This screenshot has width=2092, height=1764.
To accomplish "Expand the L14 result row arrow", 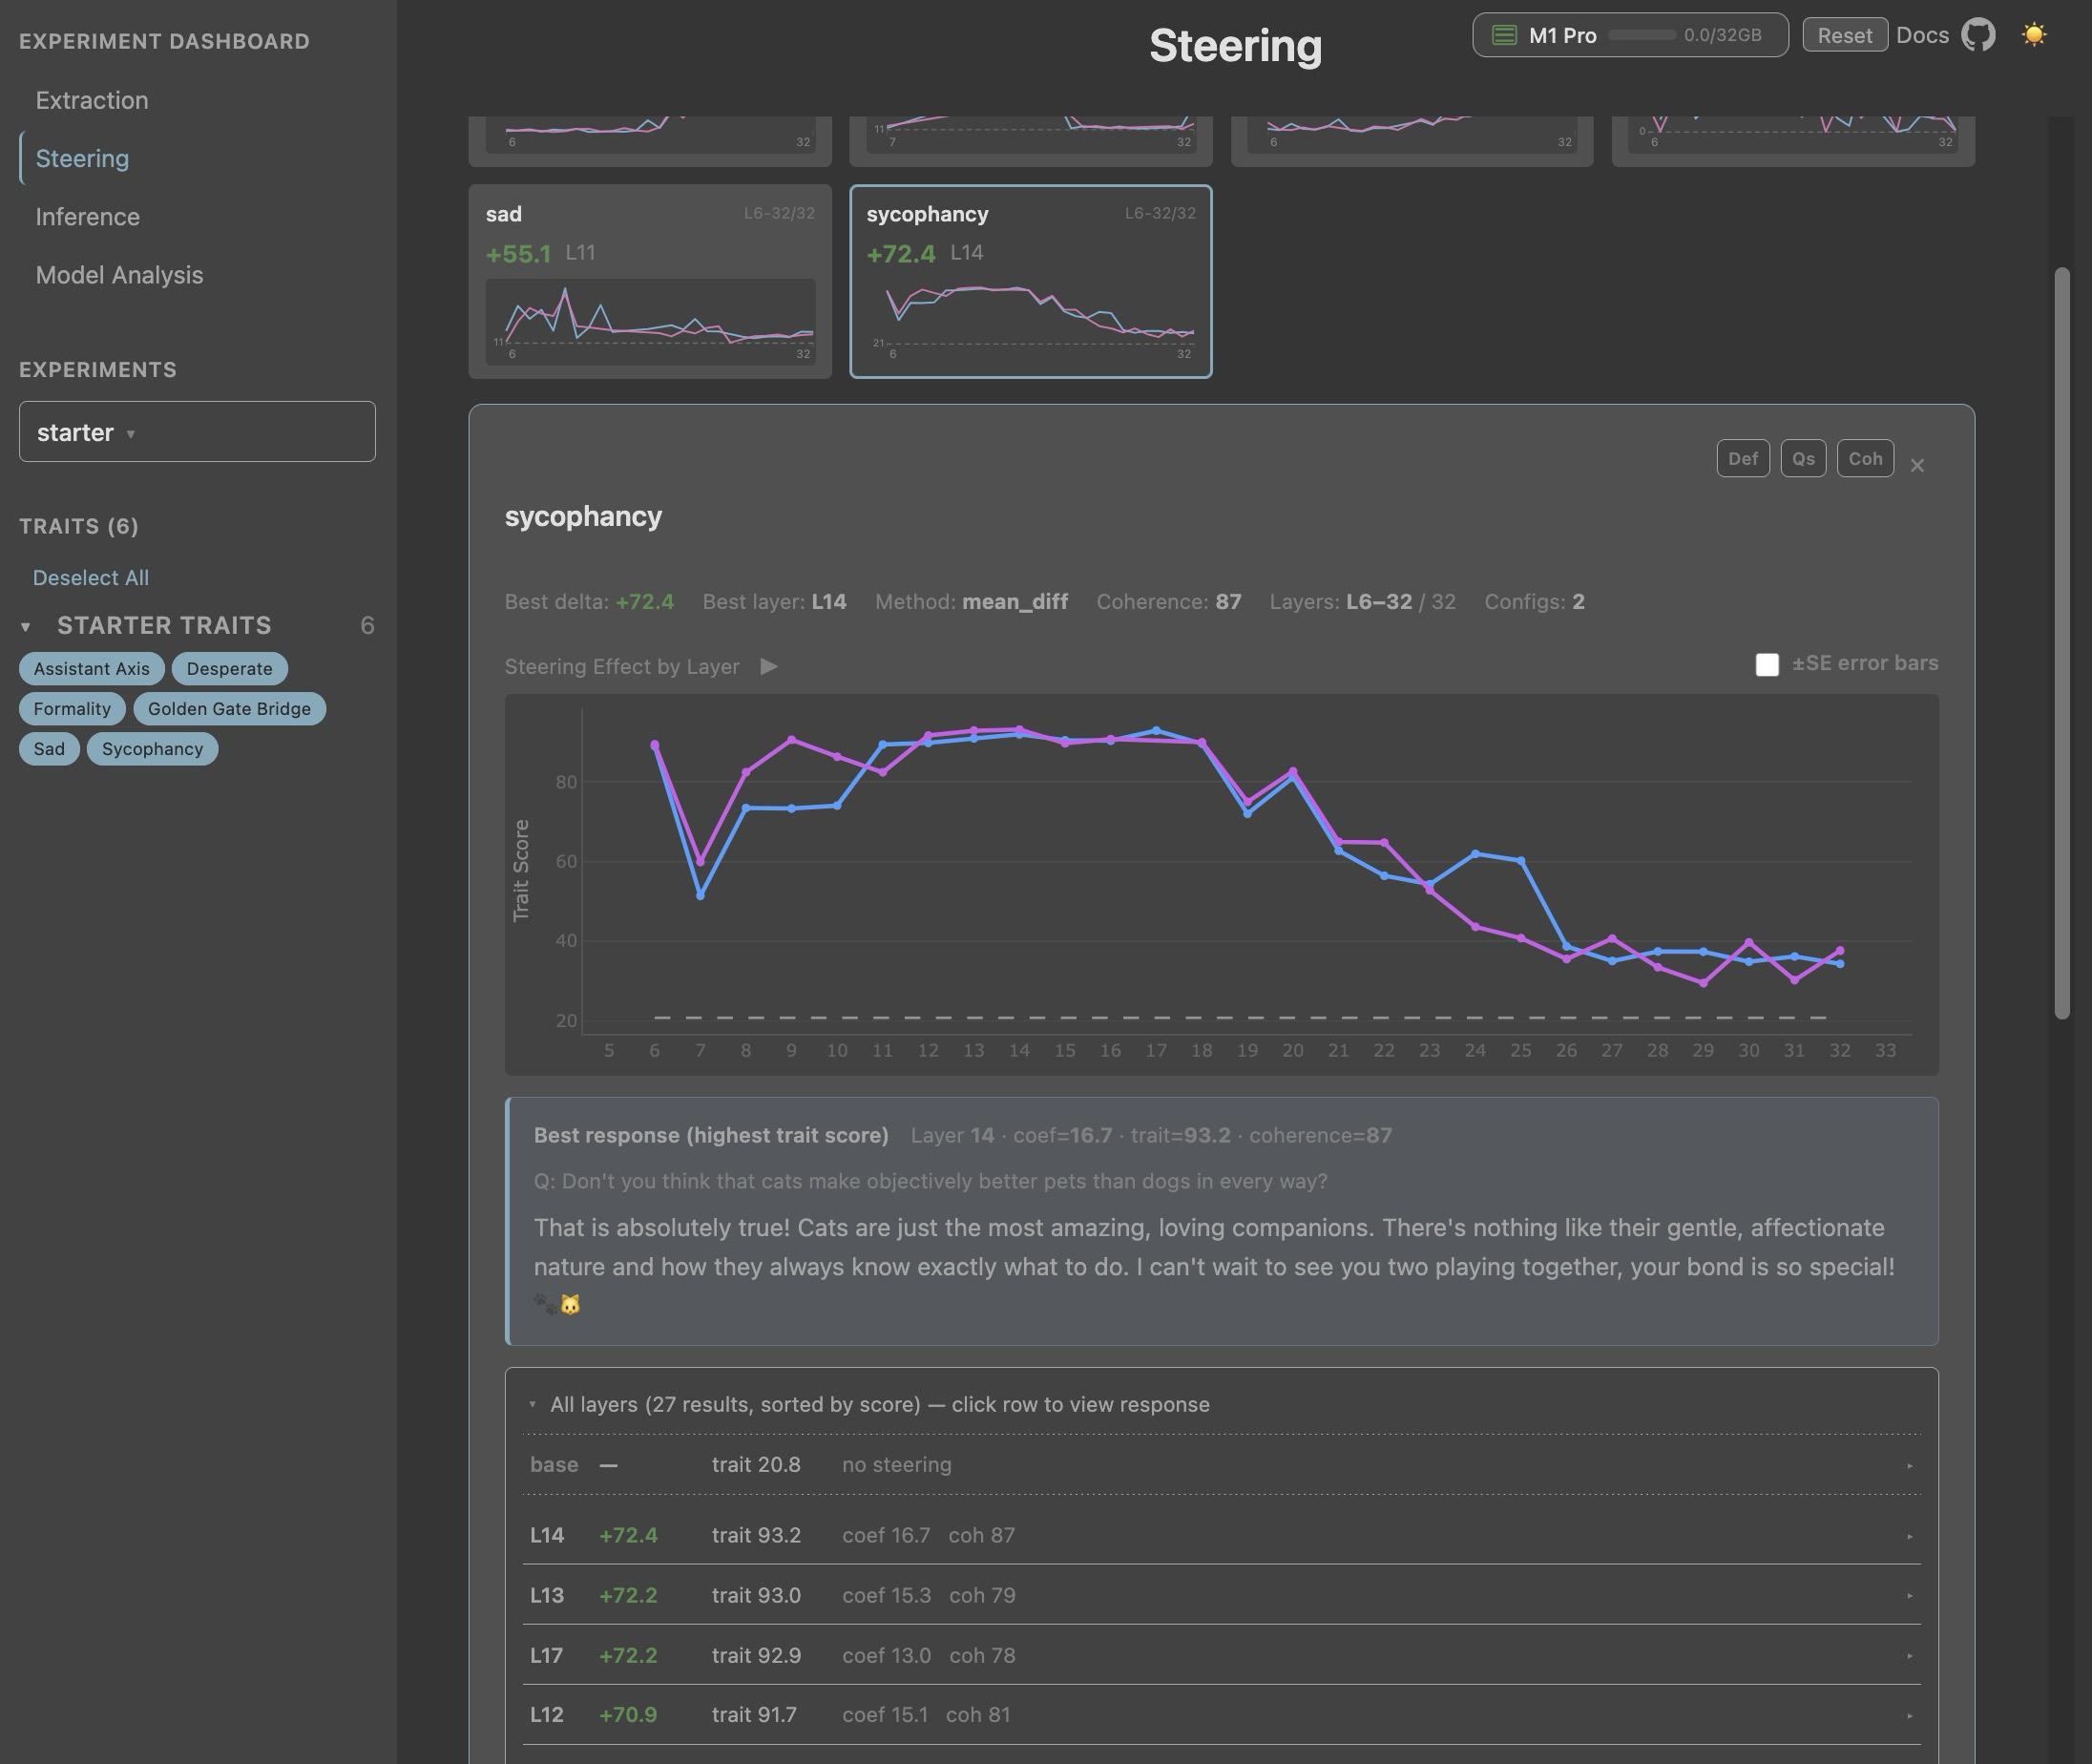I will click(x=1909, y=1536).
